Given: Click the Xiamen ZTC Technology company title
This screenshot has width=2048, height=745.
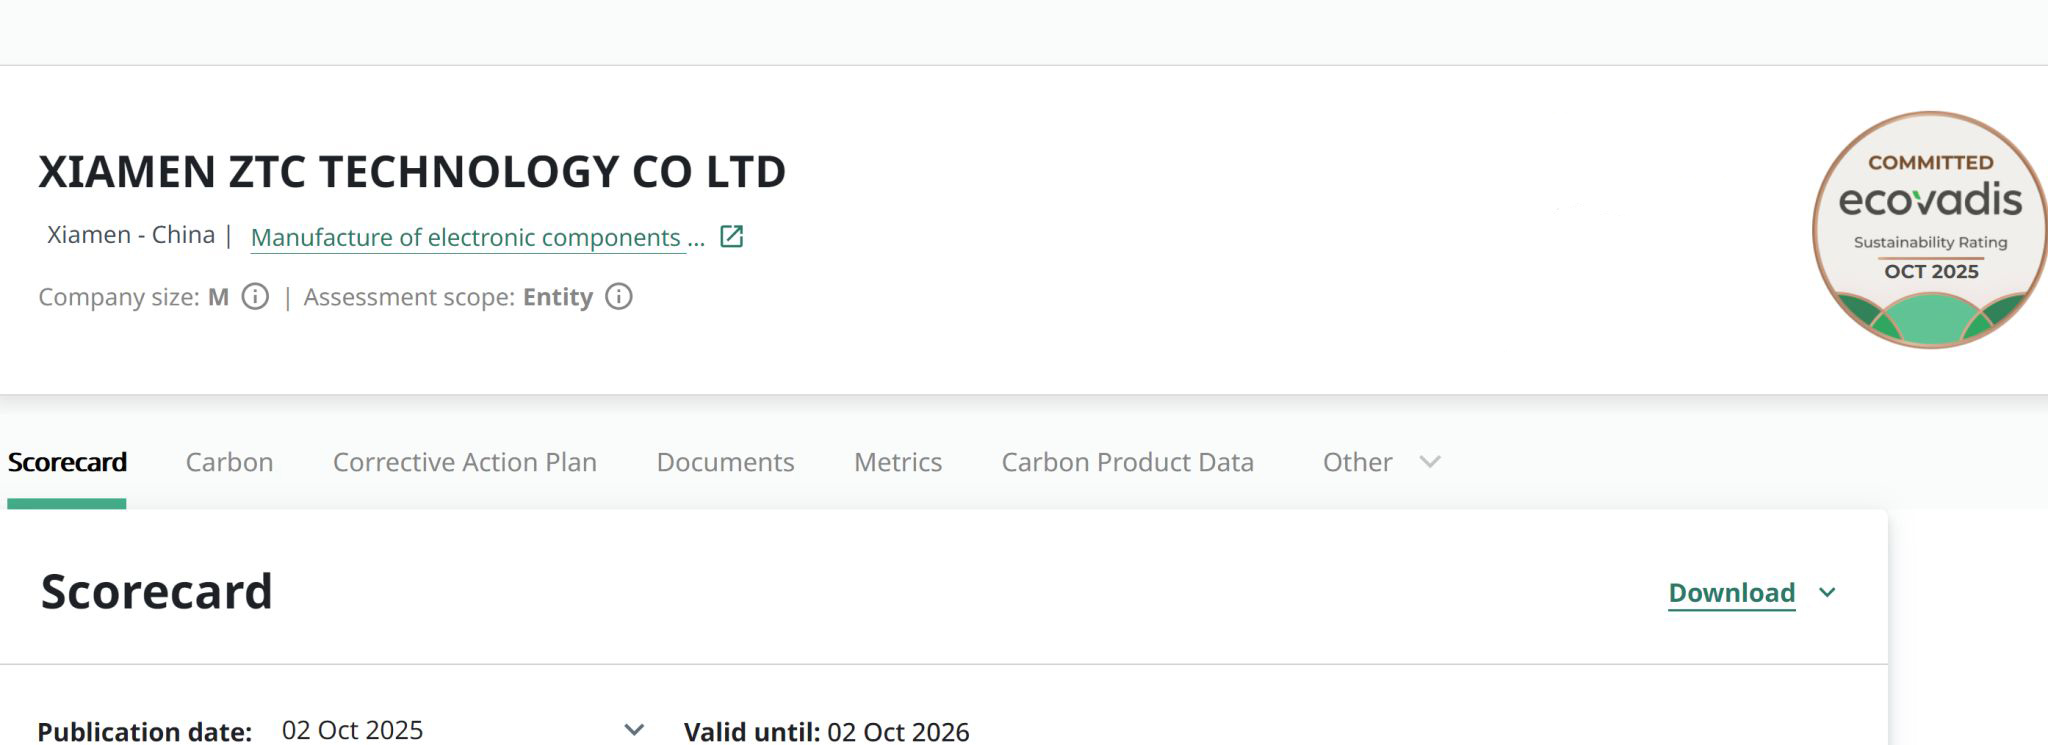Looking at the screenshot, I should [x=412, y=172].
